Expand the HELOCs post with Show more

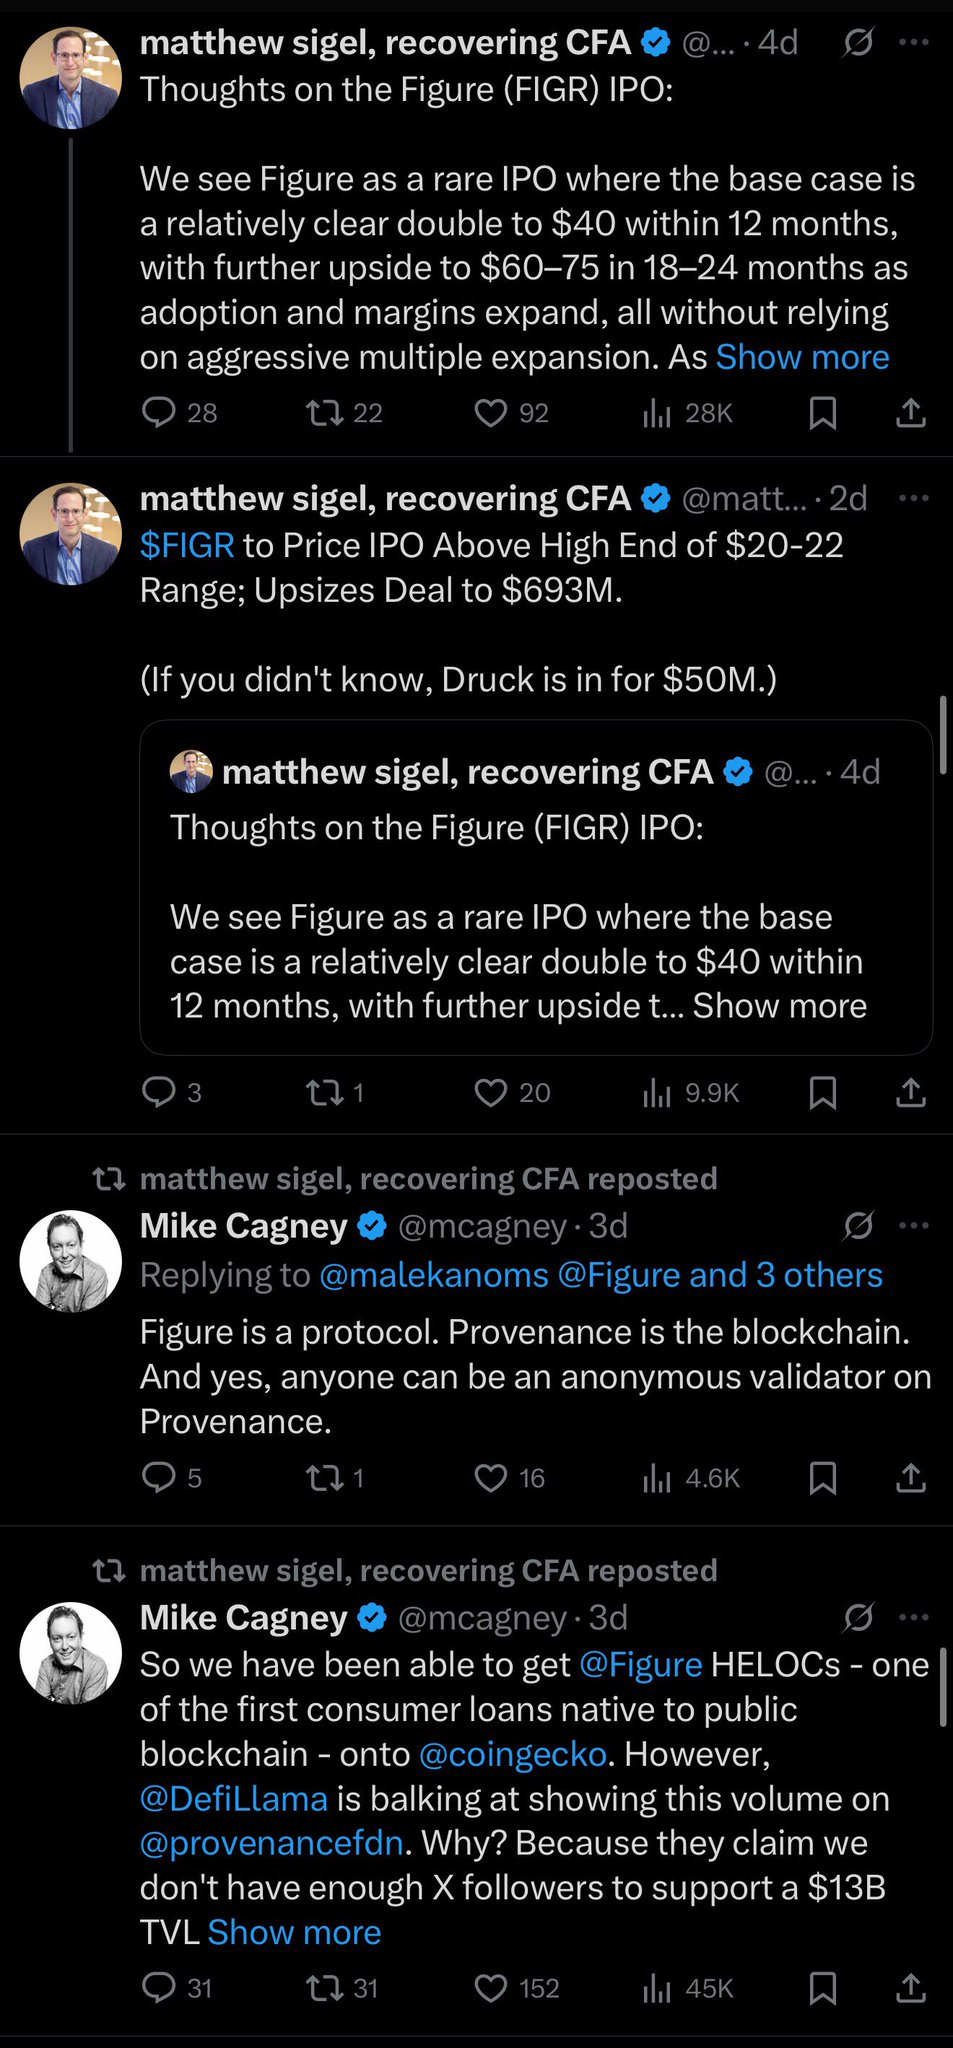point(294,1932)
